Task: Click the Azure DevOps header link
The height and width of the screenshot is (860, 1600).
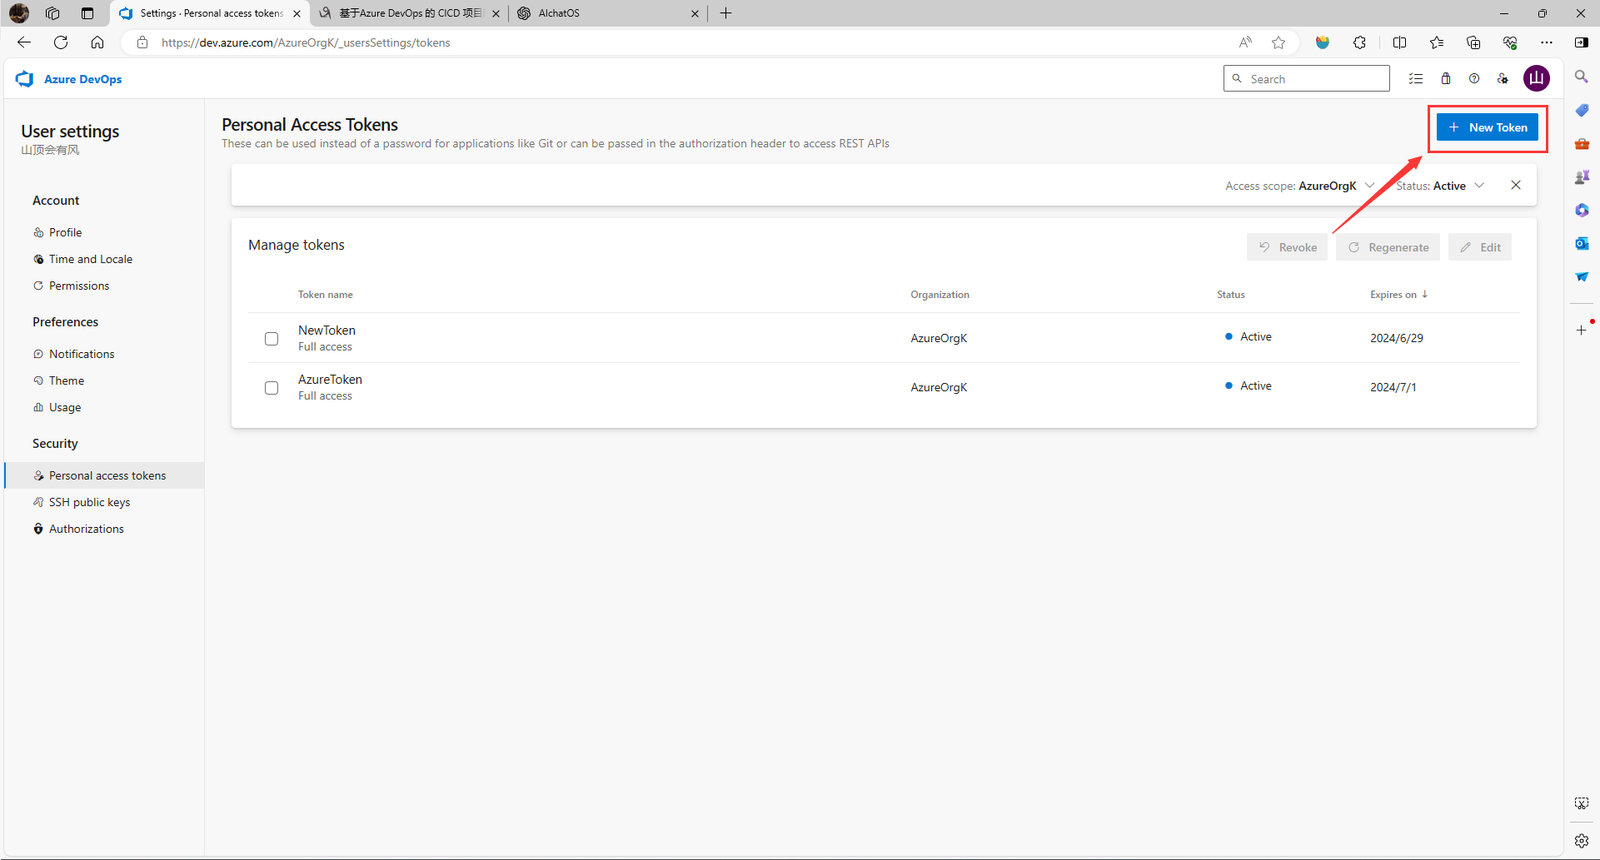Action: (x=83, y=79)
